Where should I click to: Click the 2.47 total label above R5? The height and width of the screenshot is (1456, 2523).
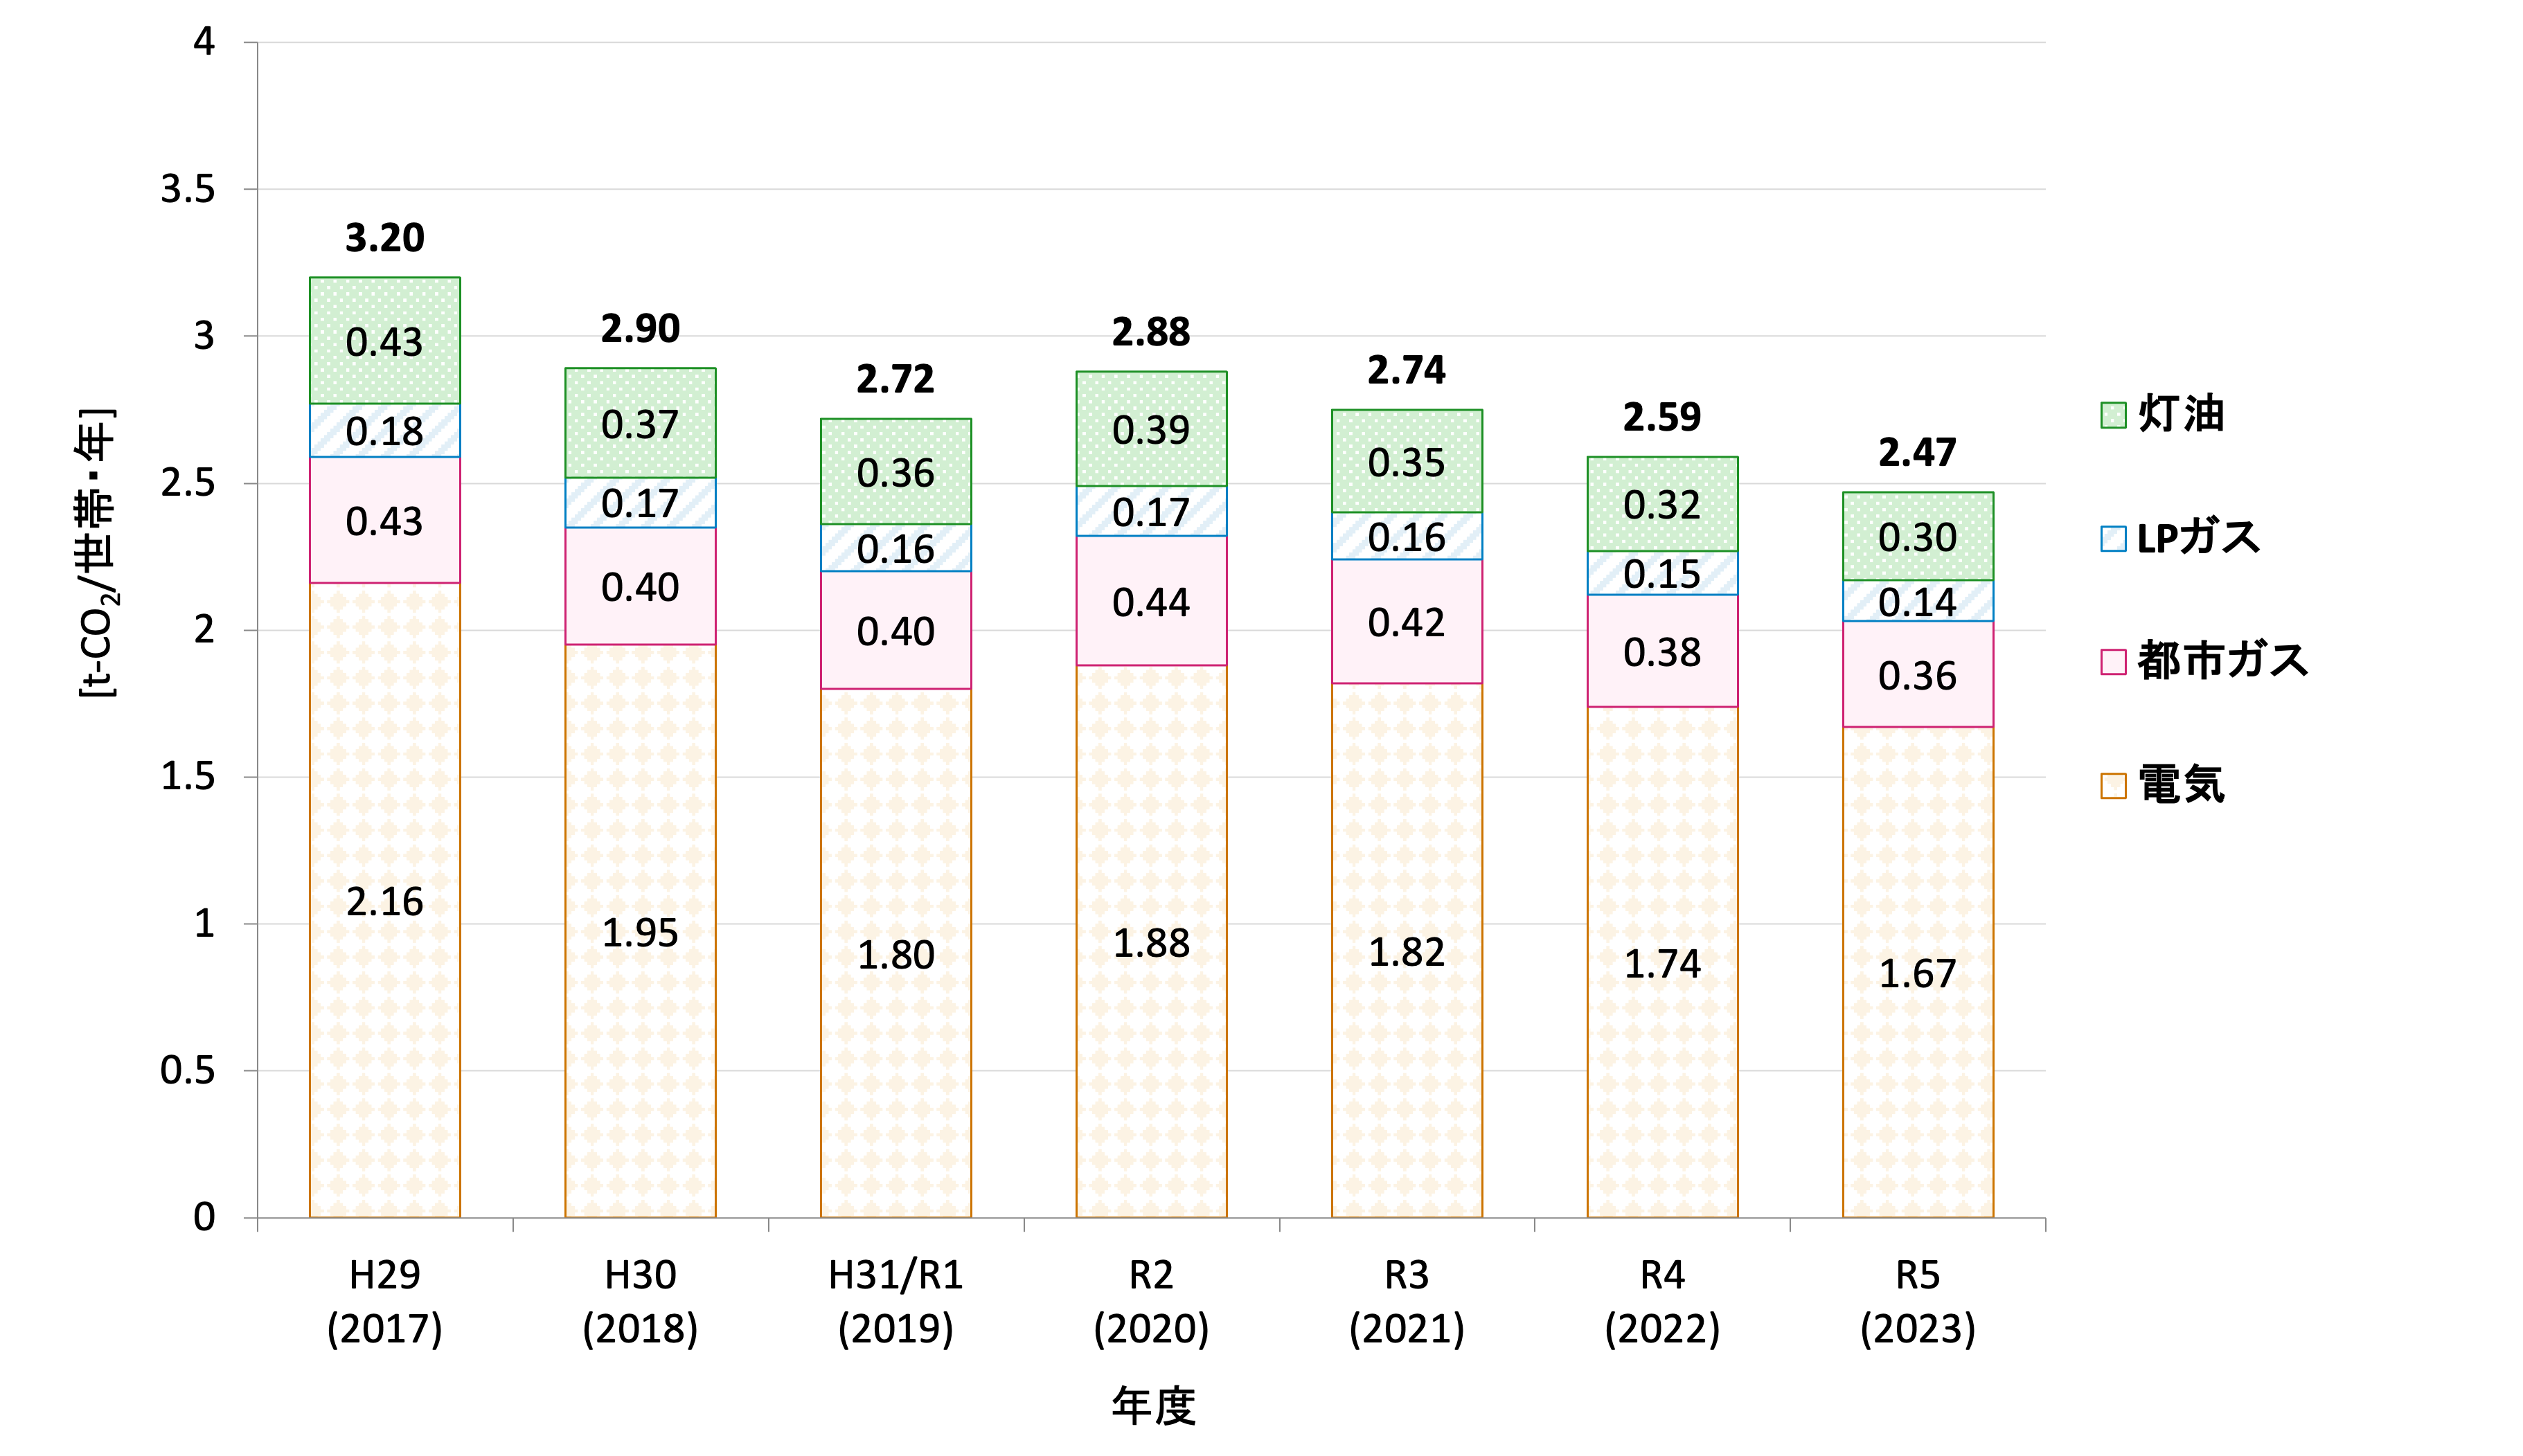[1917, 452]
